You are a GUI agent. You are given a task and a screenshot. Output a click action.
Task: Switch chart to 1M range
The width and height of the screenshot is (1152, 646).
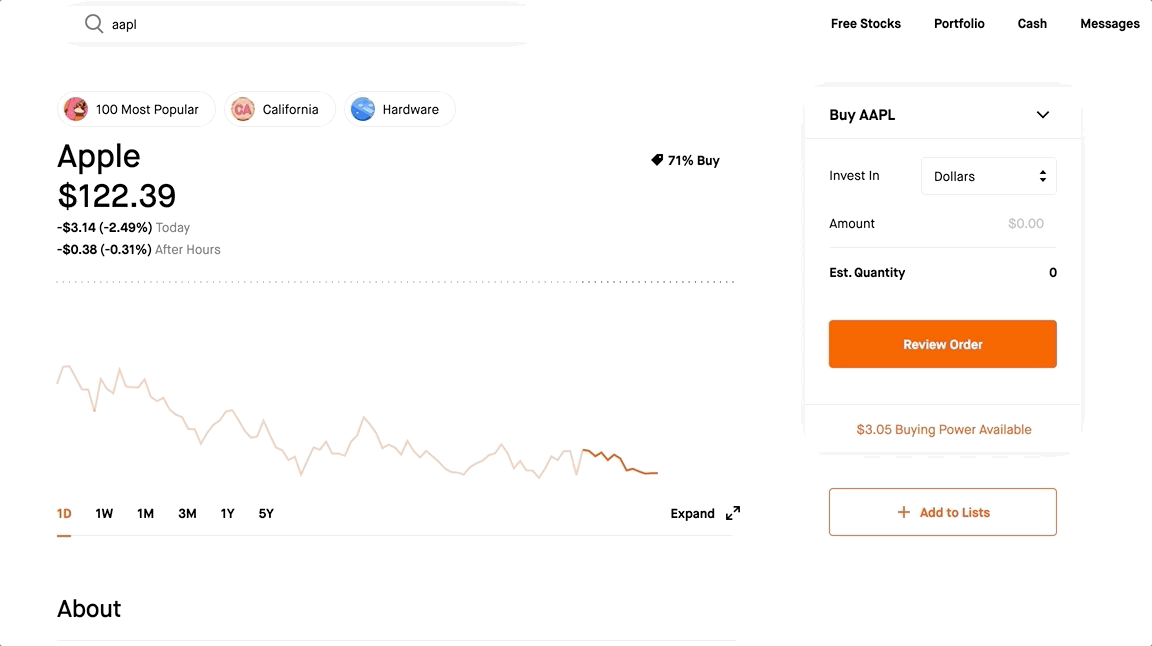145,514
